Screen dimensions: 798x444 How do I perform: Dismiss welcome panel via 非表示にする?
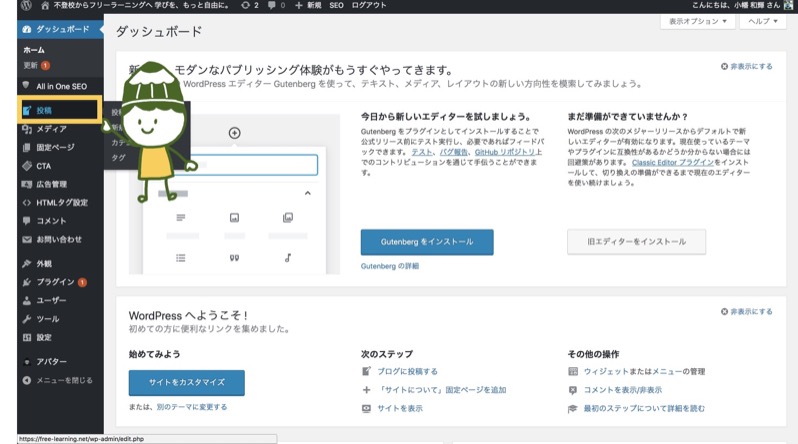pos(747,312)
